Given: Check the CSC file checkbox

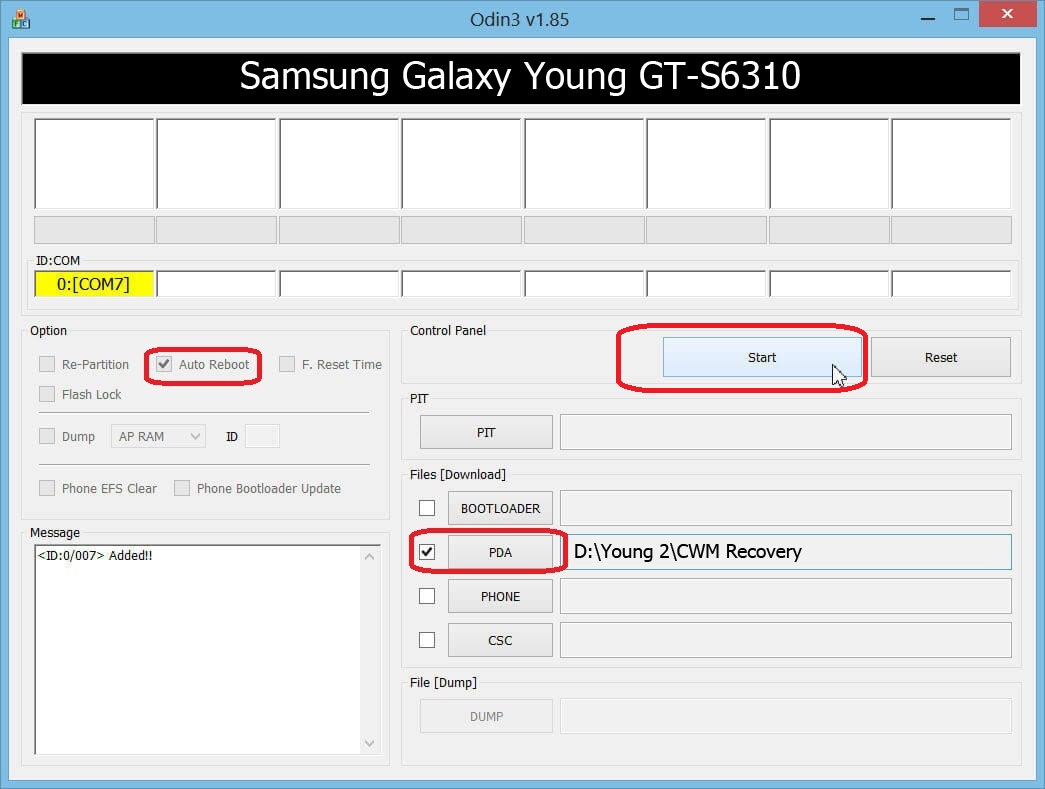Looking at the screenshot, I should pyautogui.click(x=427, y=640).
